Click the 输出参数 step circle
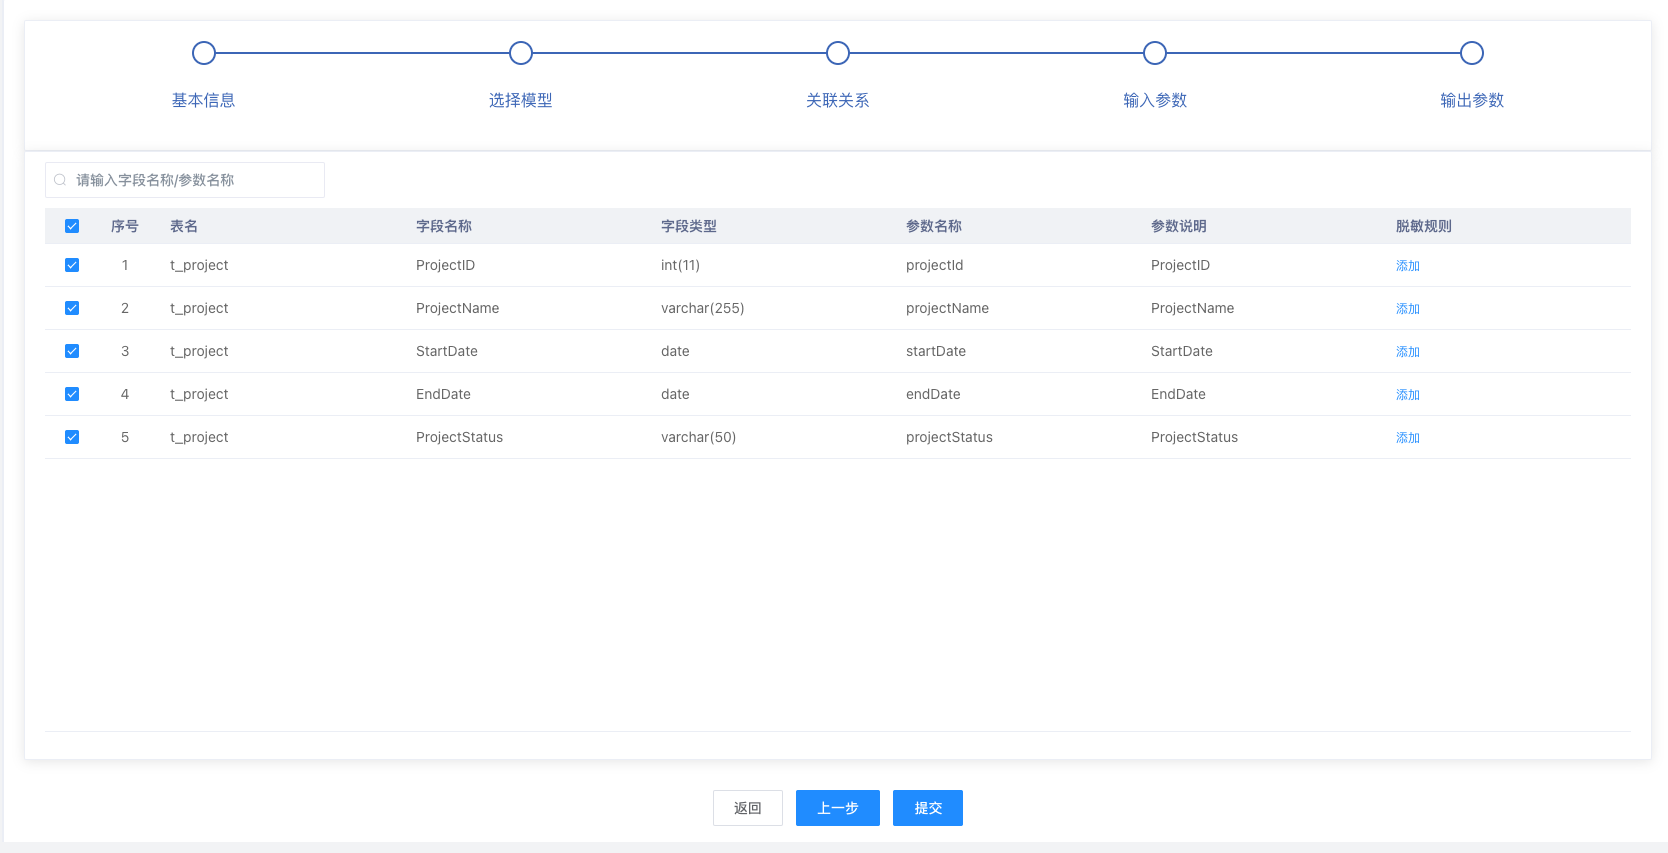The image size is (1668, 853). [1472, 53]
